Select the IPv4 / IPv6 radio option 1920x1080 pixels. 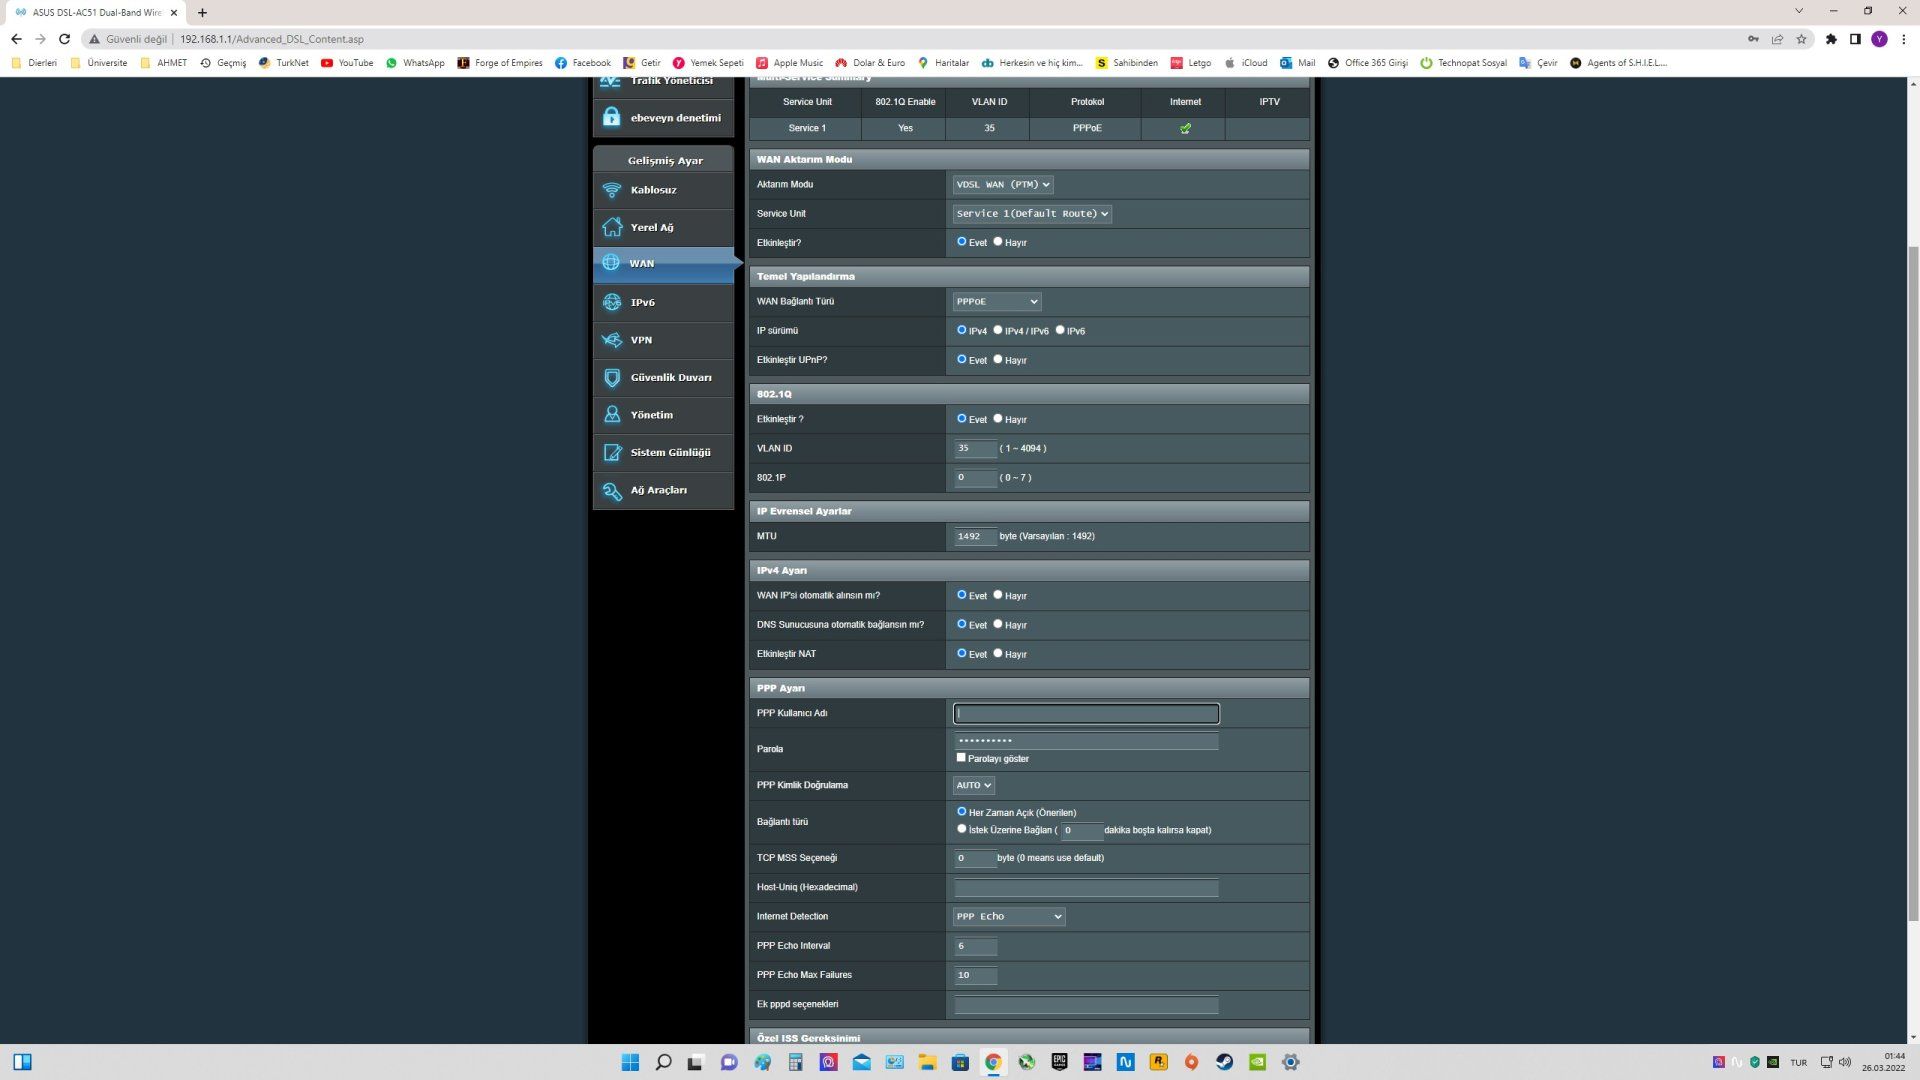997,330
